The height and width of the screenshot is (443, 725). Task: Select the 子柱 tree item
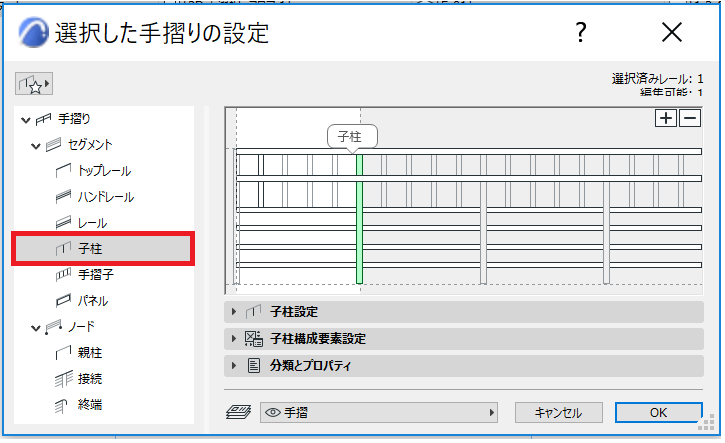(x=103, y=249)
